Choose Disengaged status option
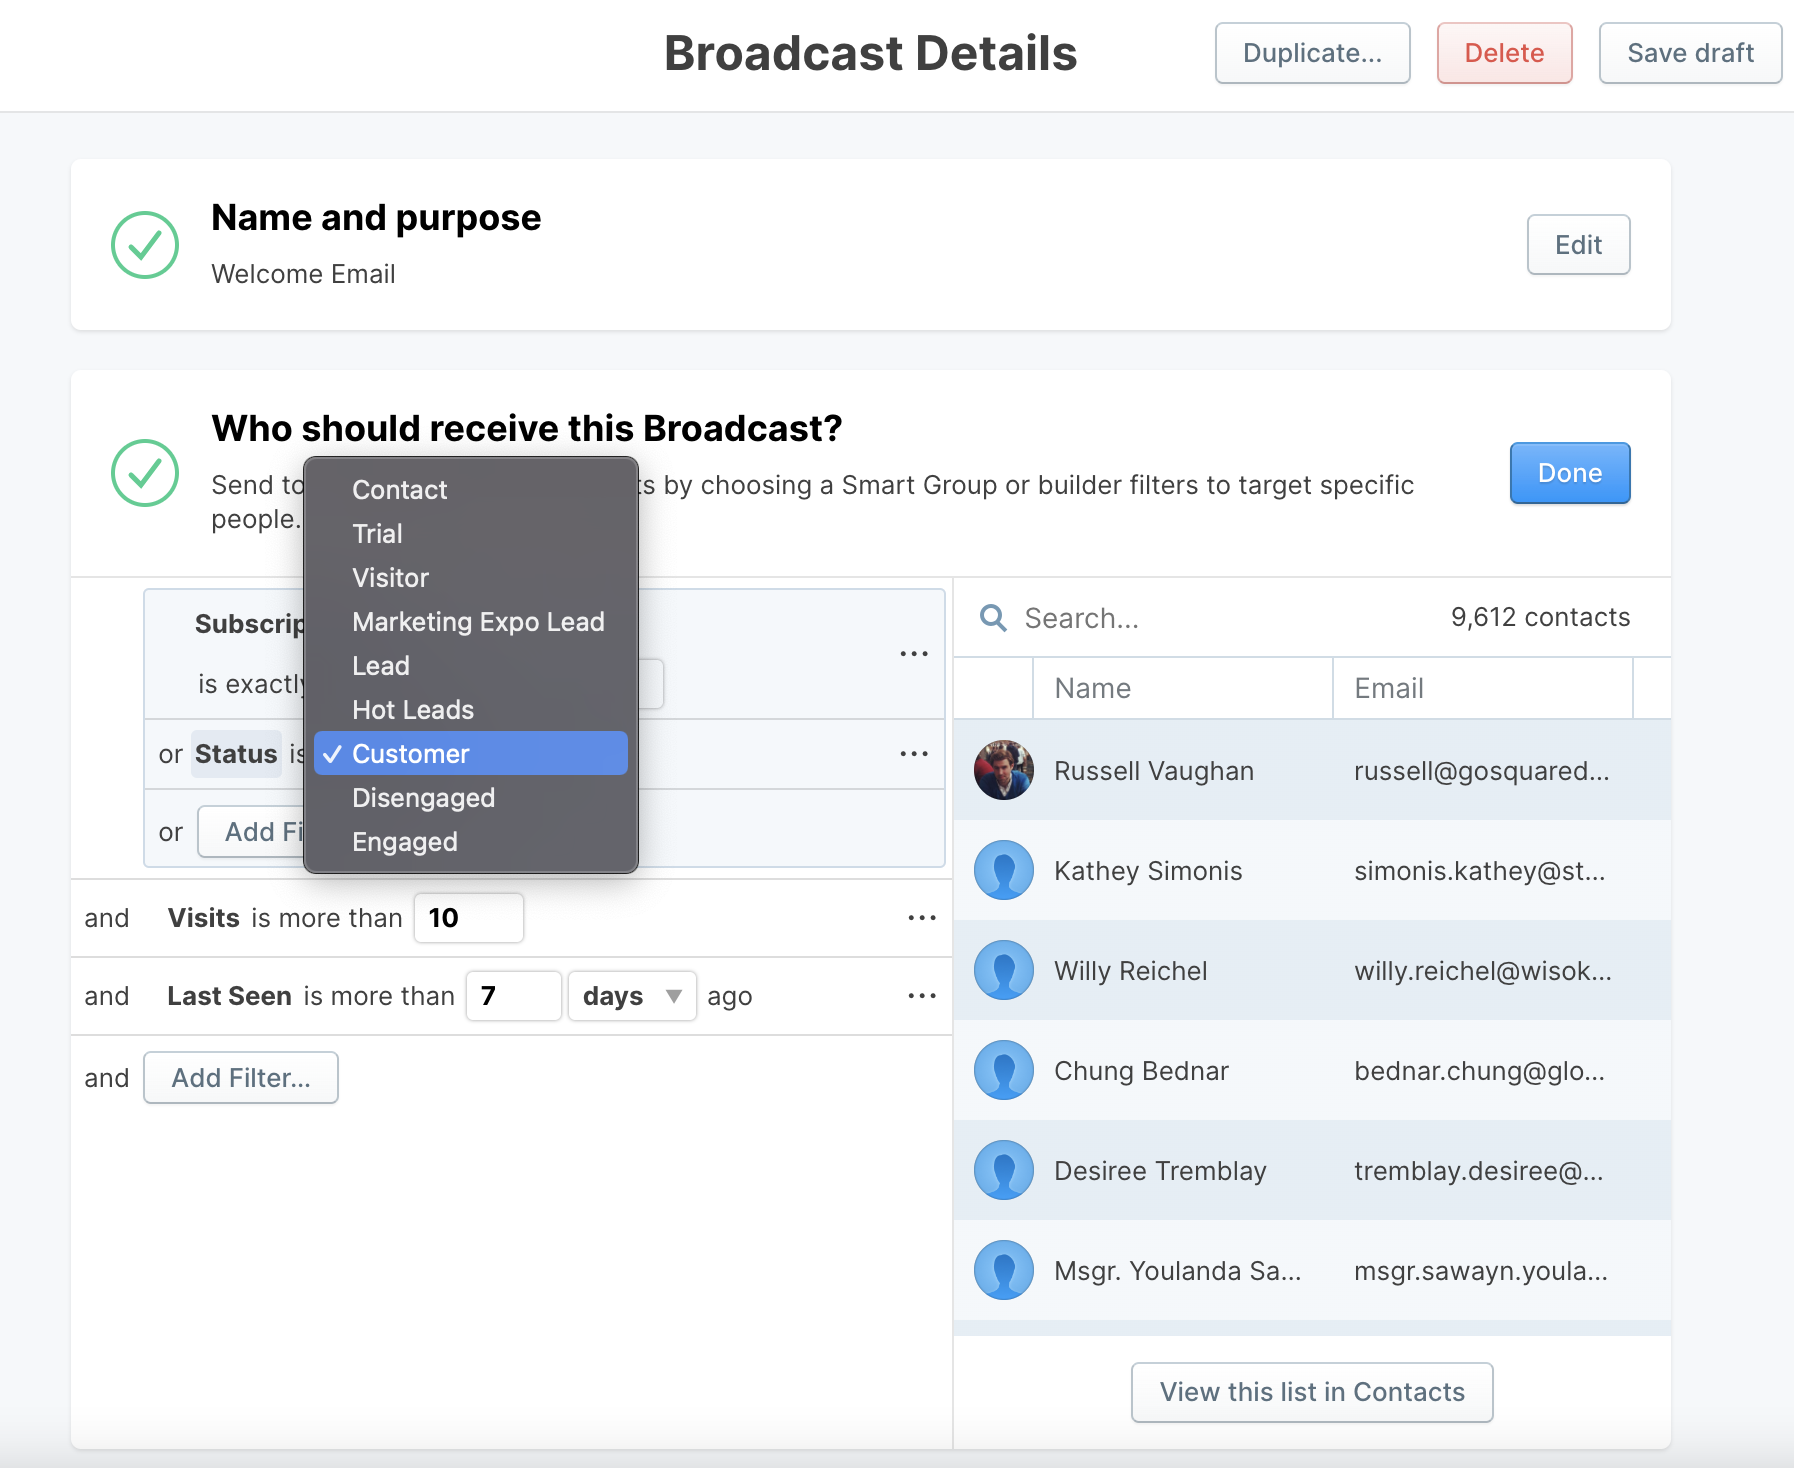 [x=471, y=798]
